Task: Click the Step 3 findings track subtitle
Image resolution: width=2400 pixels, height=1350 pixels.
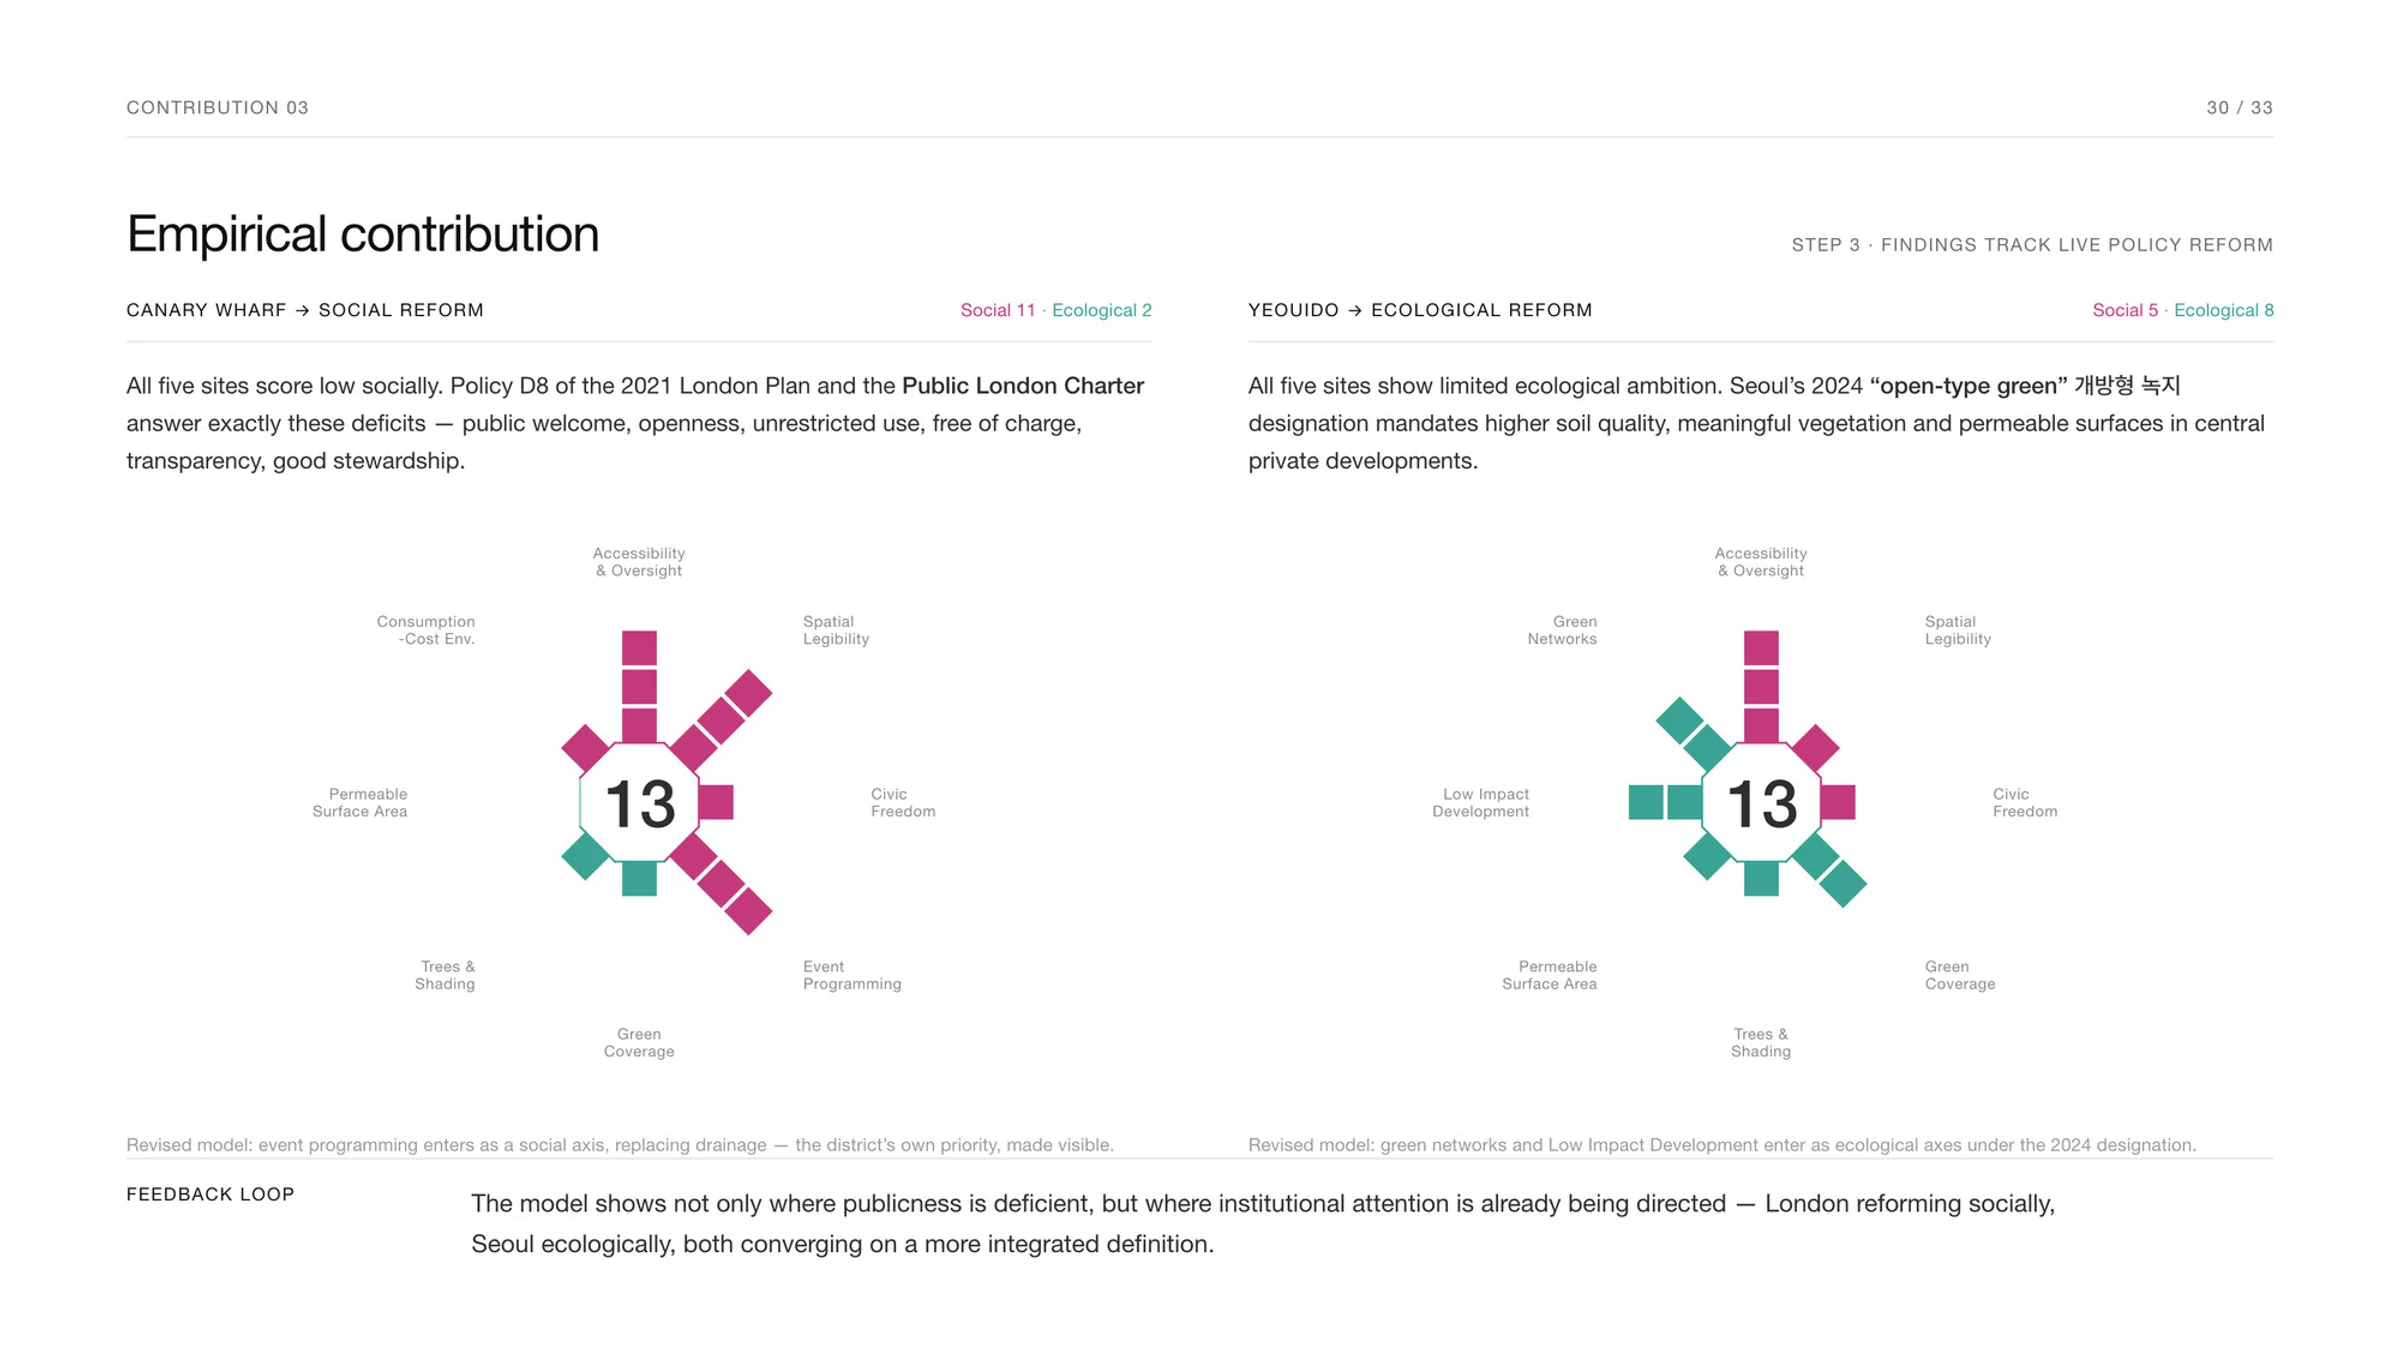Action: pos(2032,245)
